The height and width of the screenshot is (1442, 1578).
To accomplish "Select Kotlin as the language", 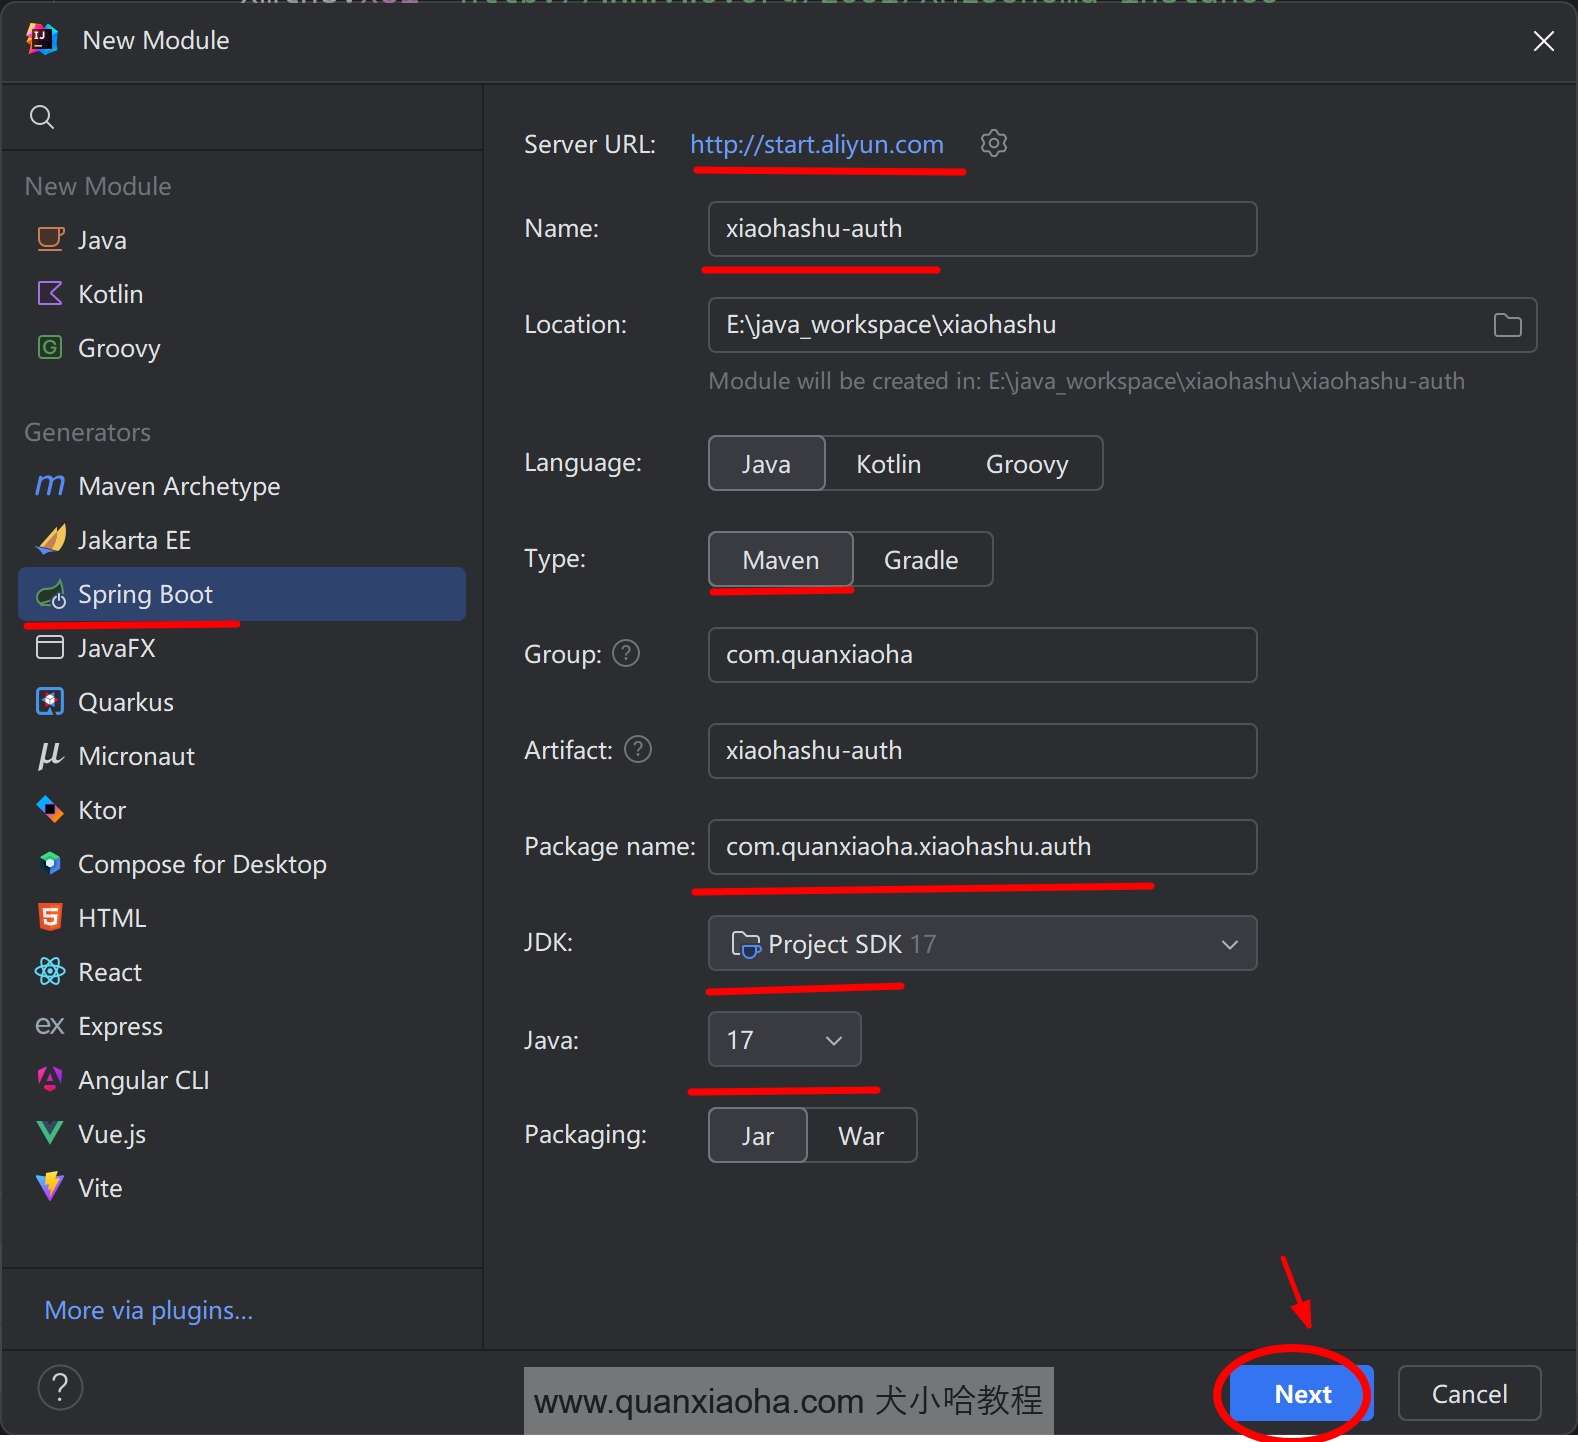I will 888,463.
